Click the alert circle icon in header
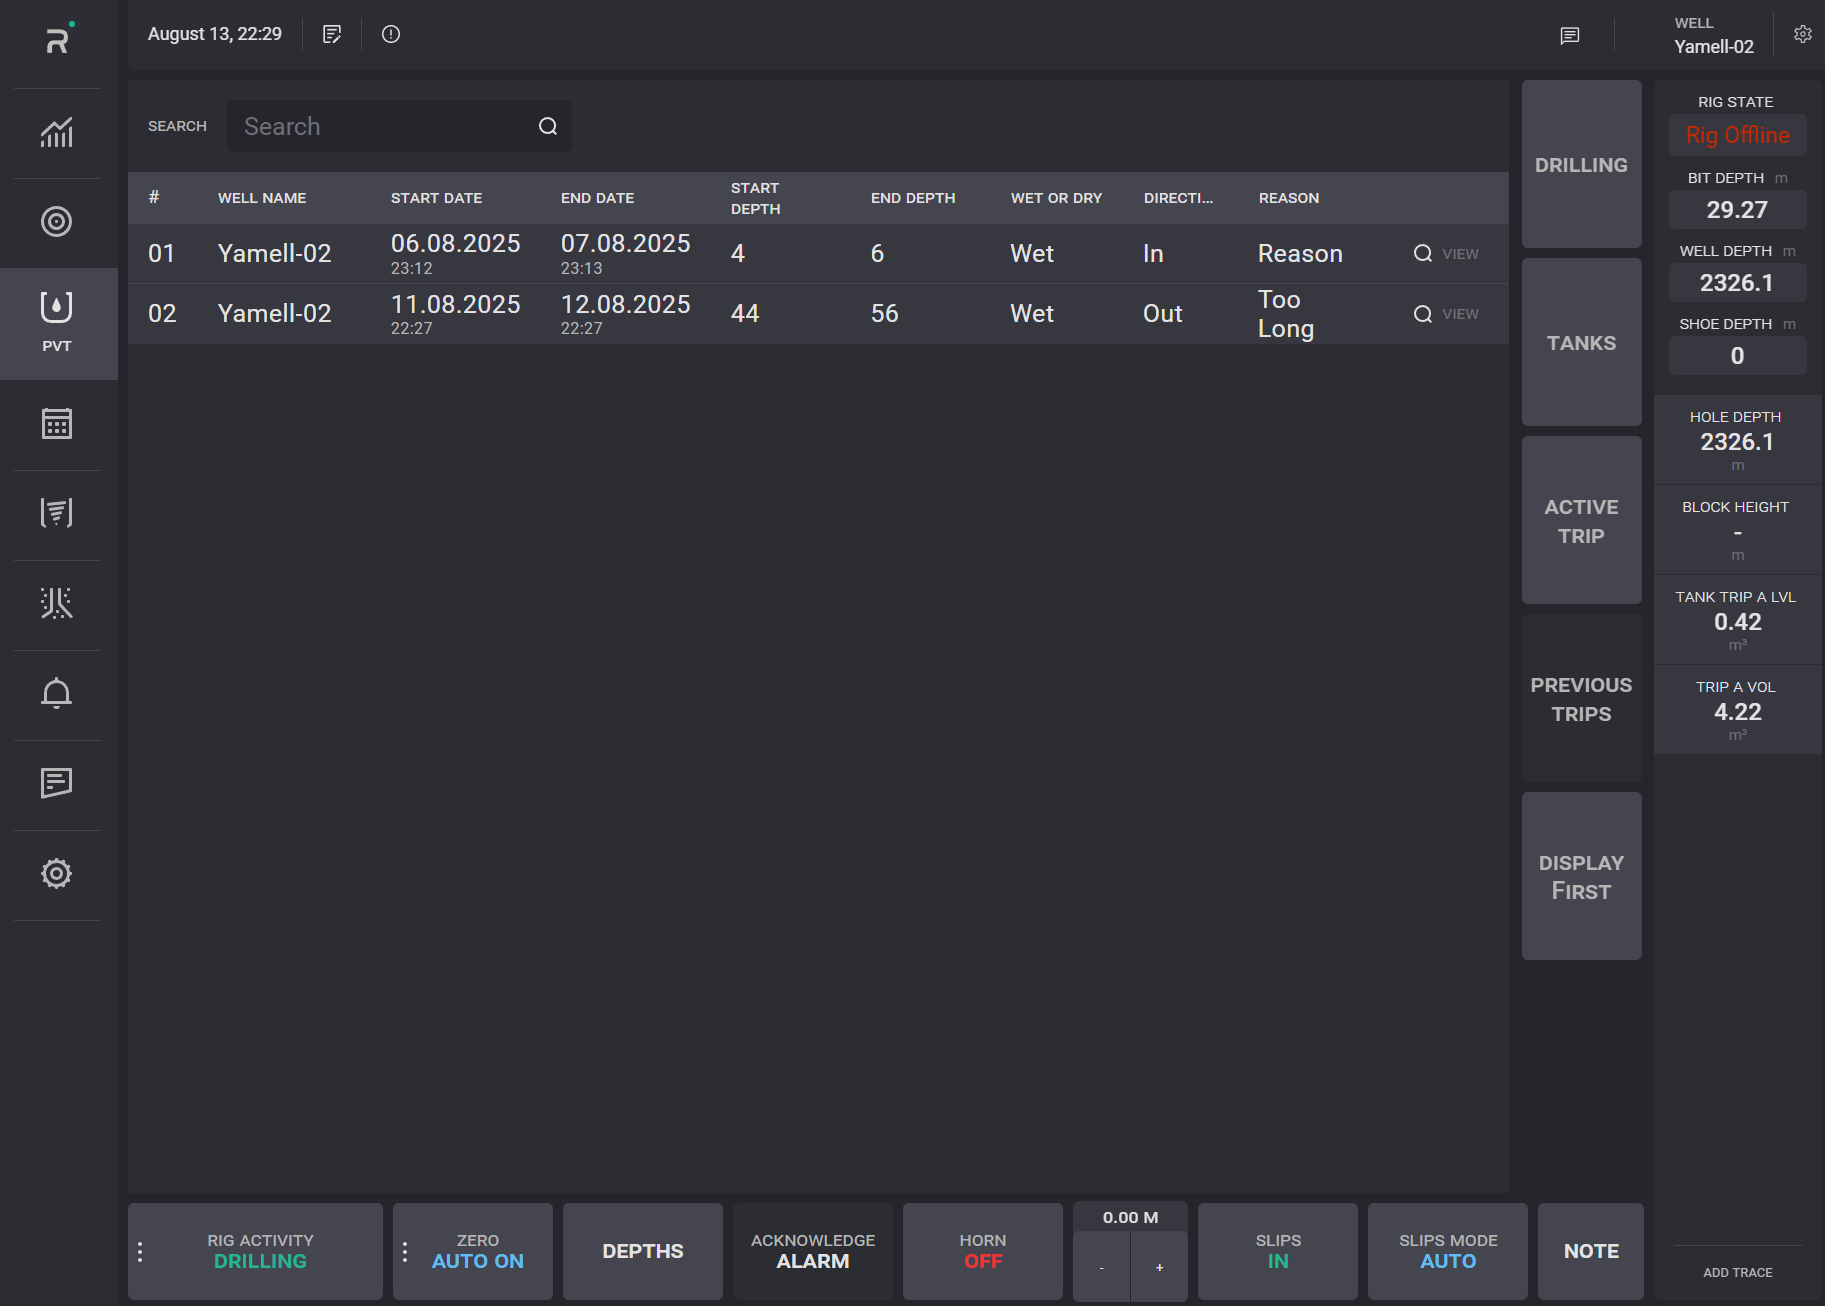1825x1306 pixels. (391, 34)
